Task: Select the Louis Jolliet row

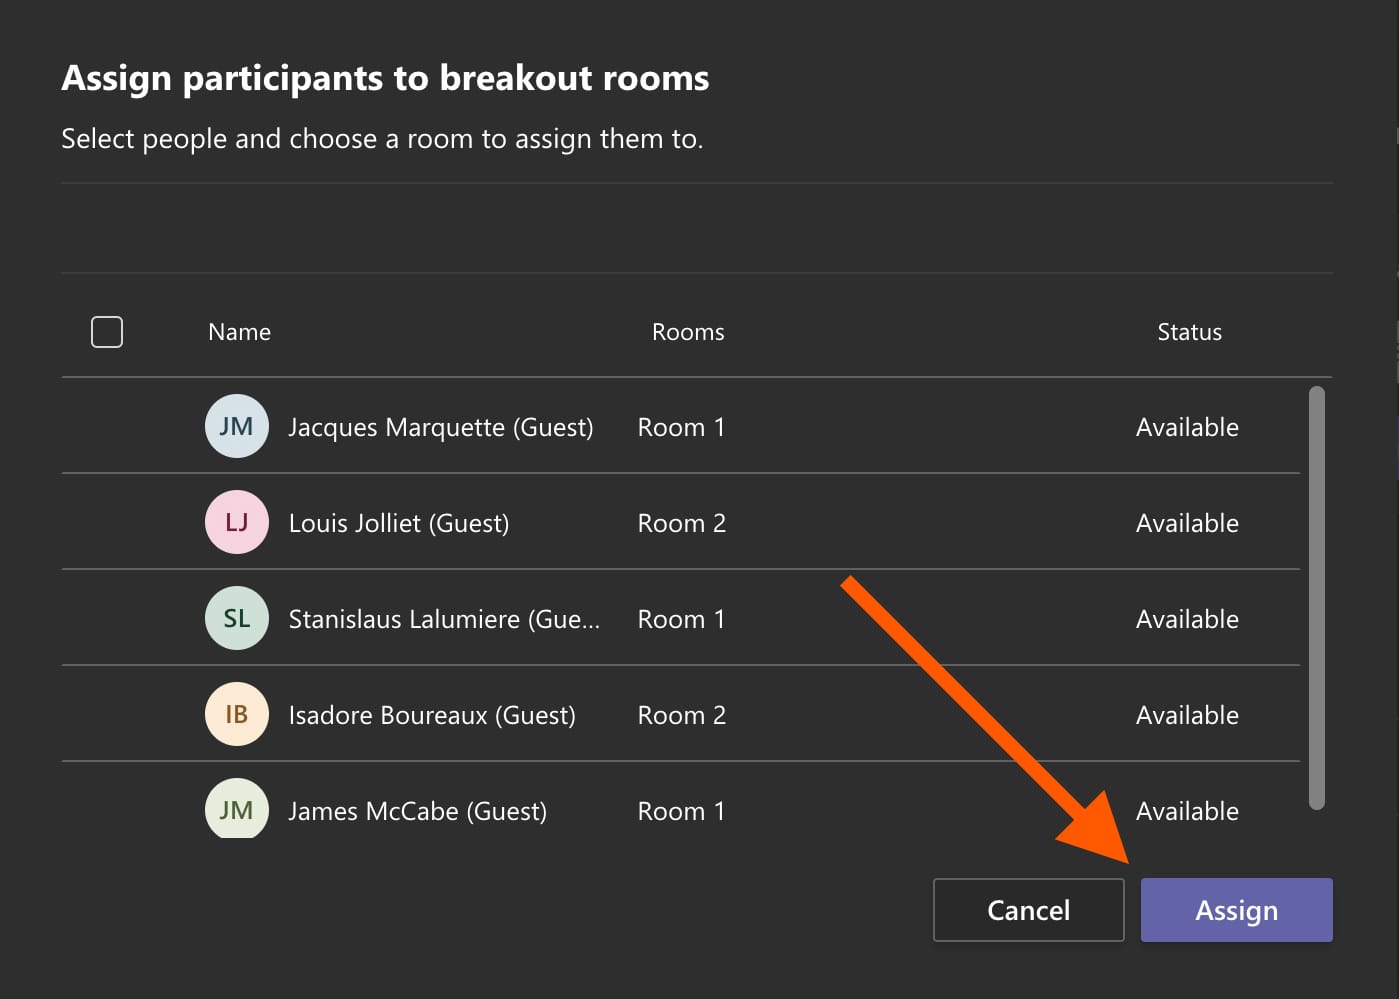Action: coord(398,522)
